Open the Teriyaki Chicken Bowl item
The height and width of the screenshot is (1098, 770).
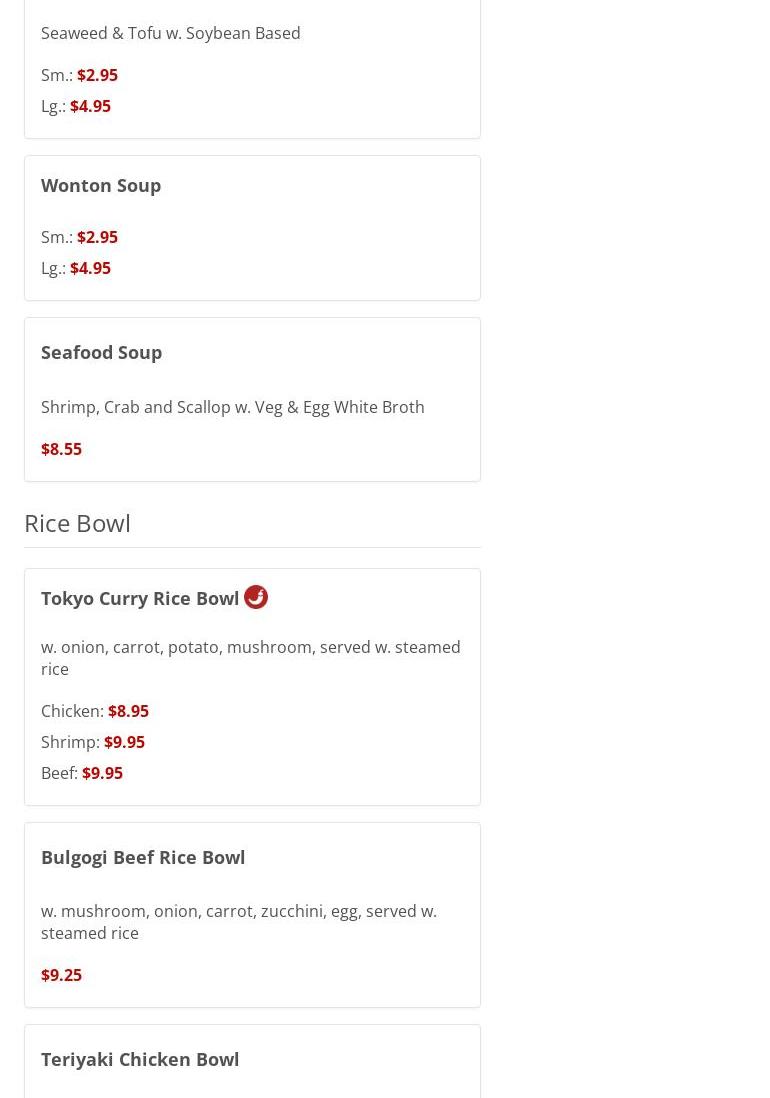point(140,1059)
